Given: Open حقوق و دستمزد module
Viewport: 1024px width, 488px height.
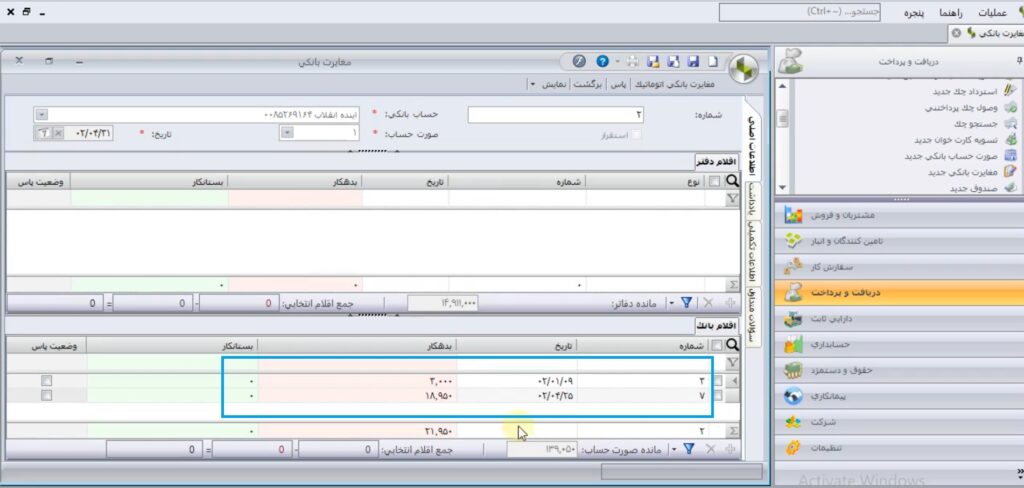Looking at the screenshot, I should pyautogui.click(x=900, y=370).
